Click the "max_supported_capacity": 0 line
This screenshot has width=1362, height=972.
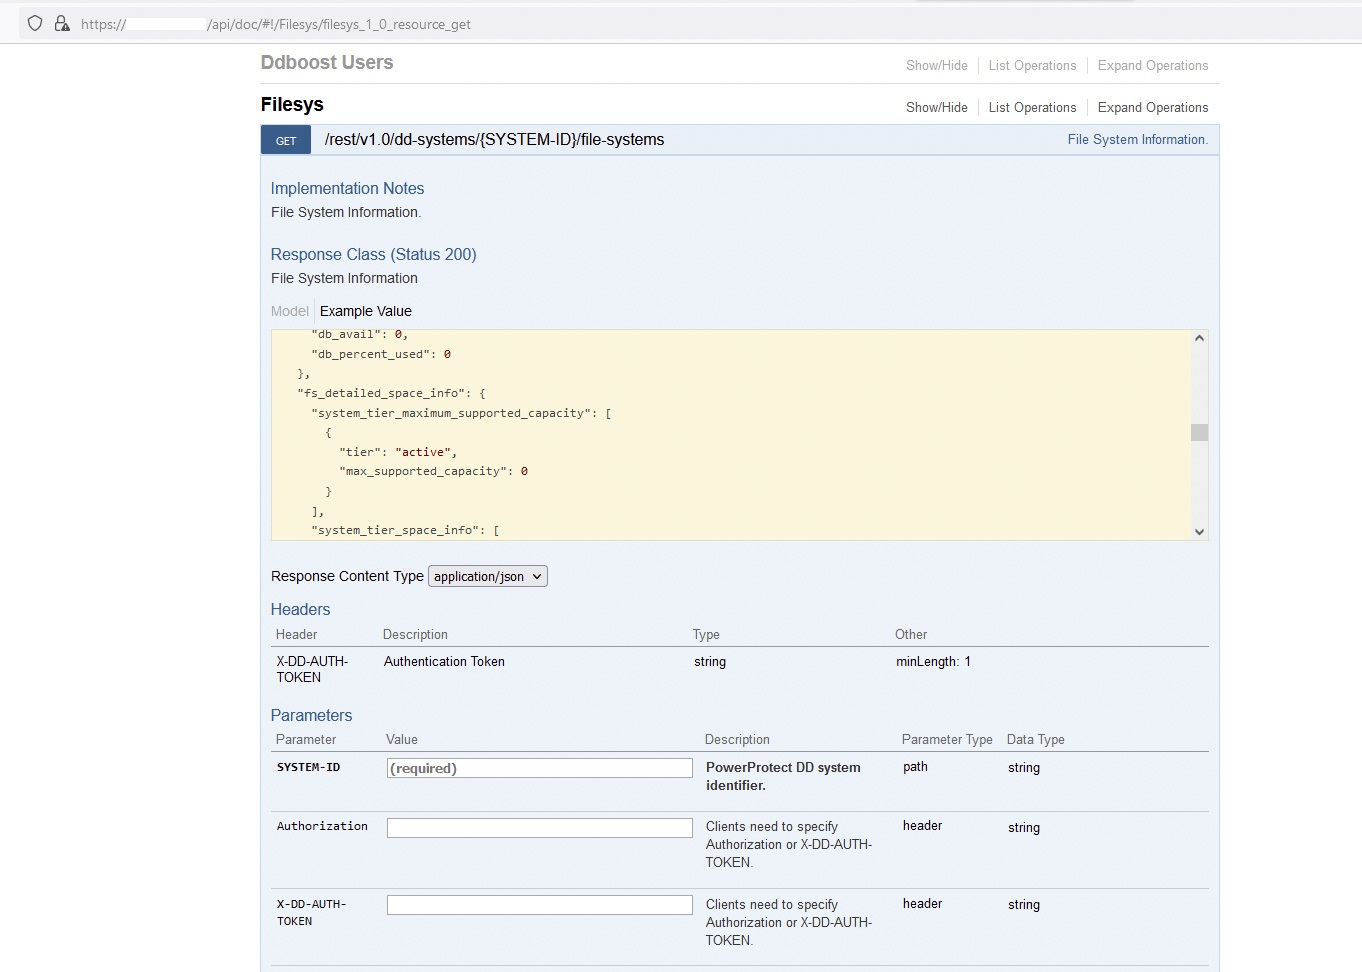pos(433,471)
